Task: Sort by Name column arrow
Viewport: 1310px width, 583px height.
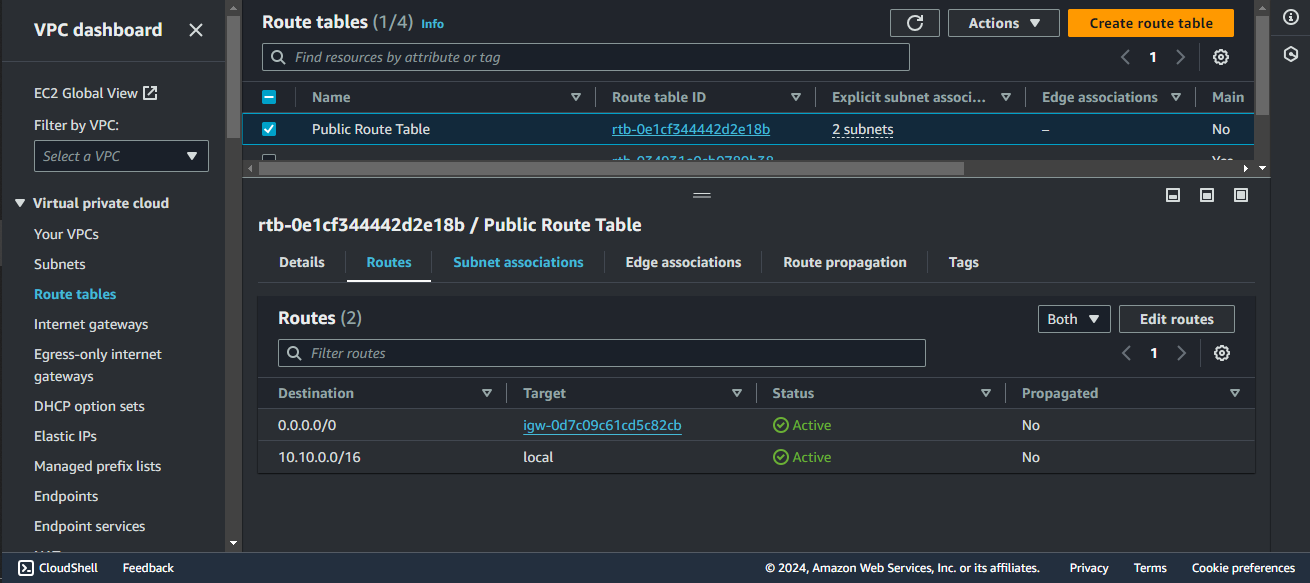Action: [576, 97]
